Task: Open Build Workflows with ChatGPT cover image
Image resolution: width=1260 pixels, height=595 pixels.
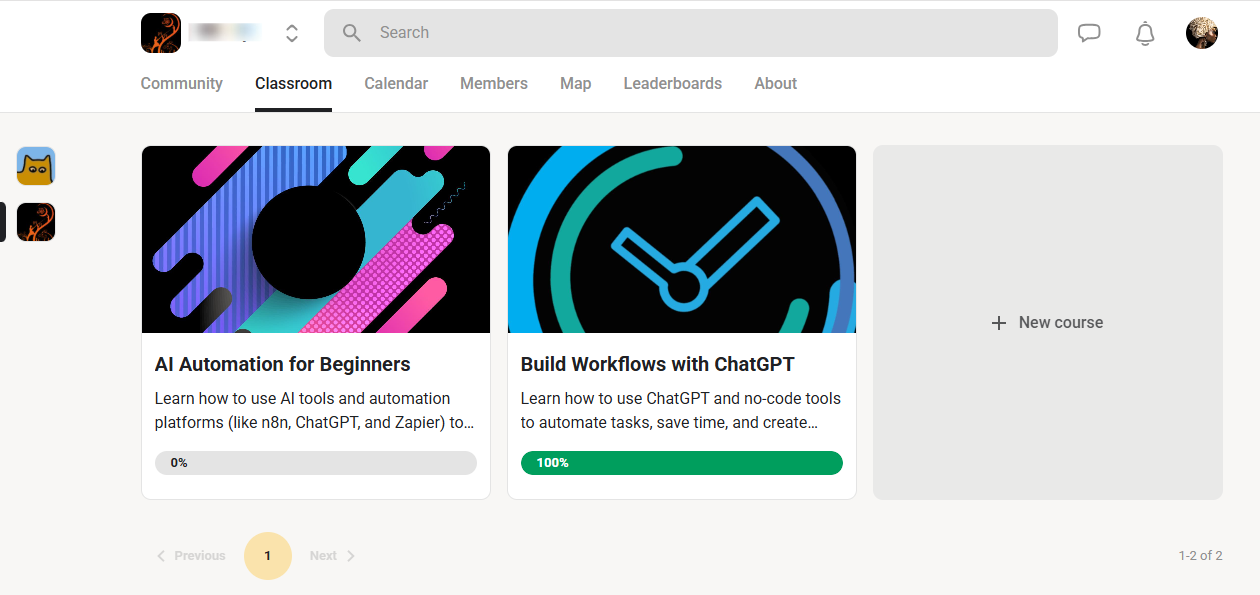Action: [682, 240]
